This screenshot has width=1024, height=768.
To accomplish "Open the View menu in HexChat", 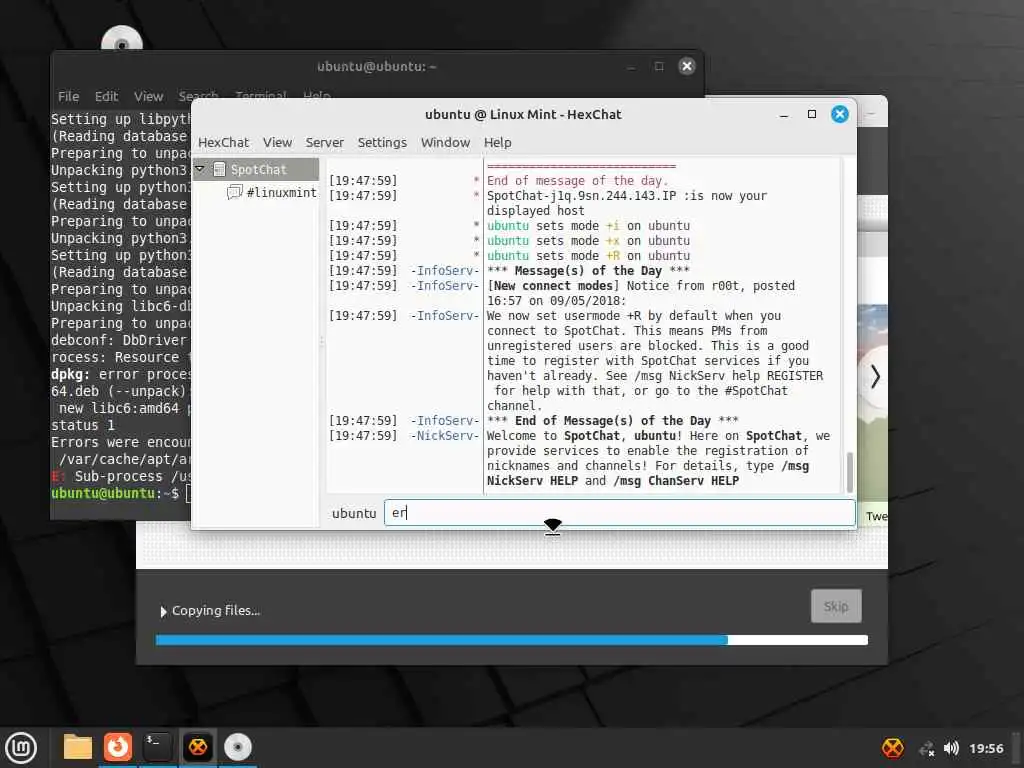I will 278,142.
